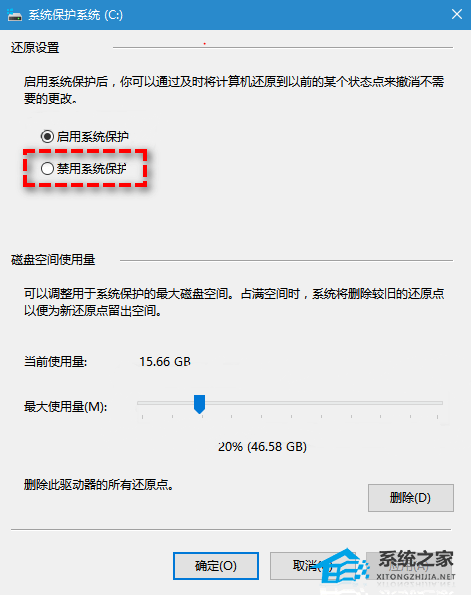Click the slider track left of the thumb

coord(165,403)
